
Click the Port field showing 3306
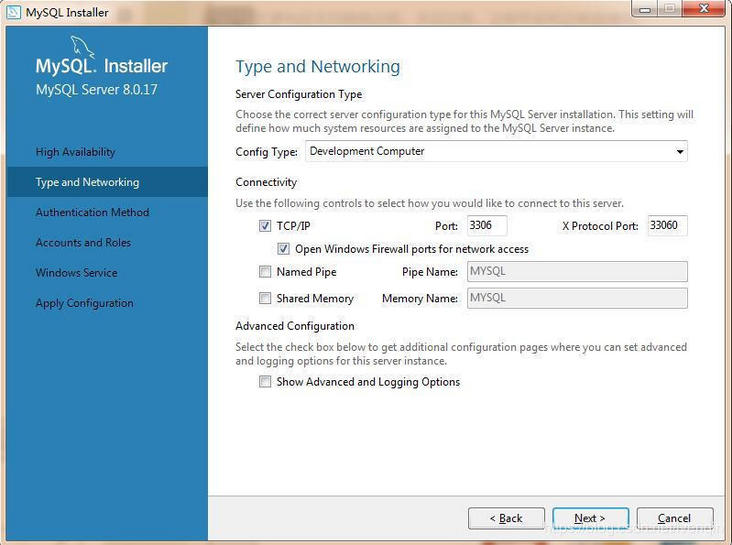coord(487,226)
